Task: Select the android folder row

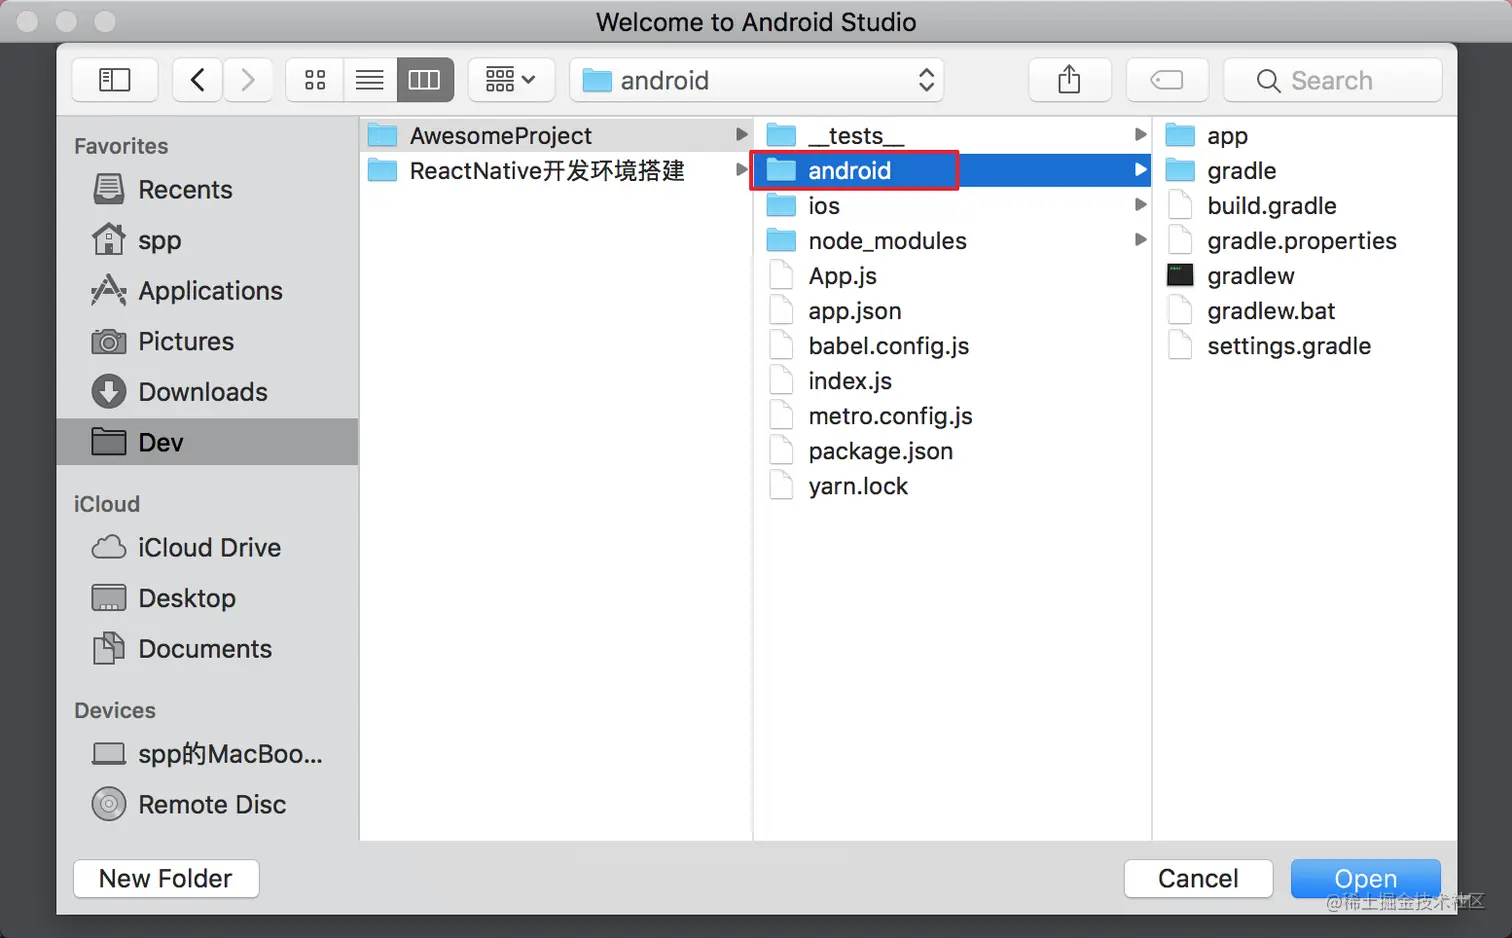Action: click(952, 170)
